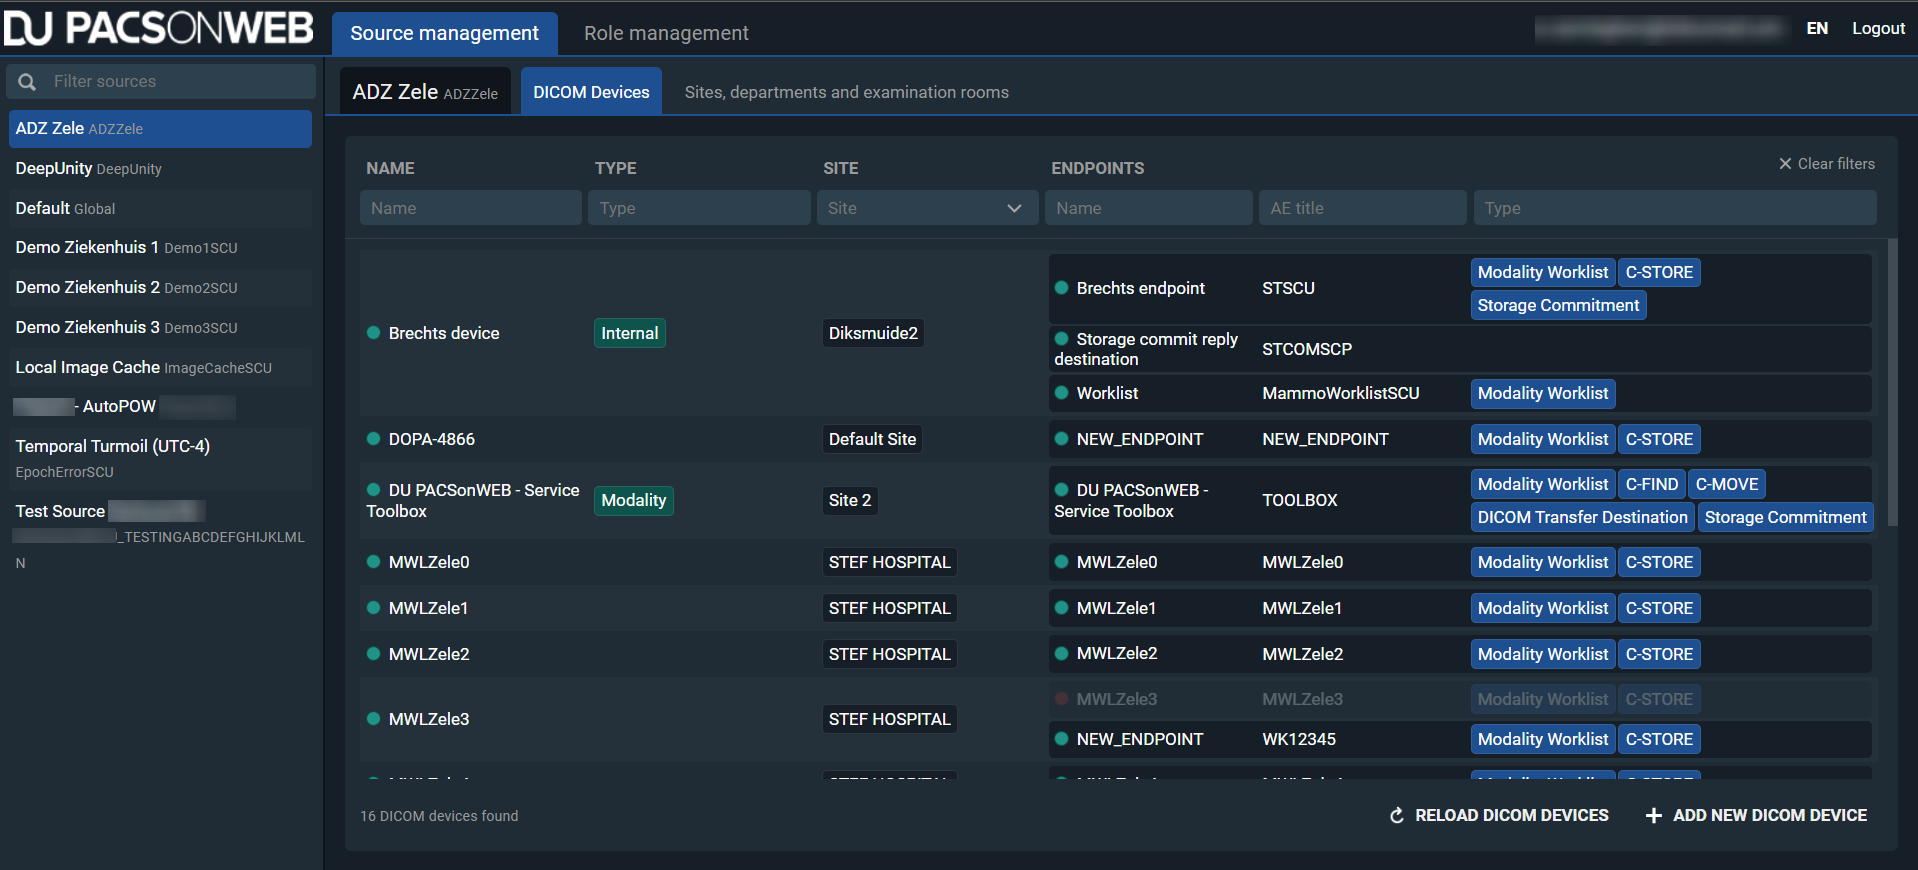Click the reload arrow icon for DICOM devices

point(1397,816)
